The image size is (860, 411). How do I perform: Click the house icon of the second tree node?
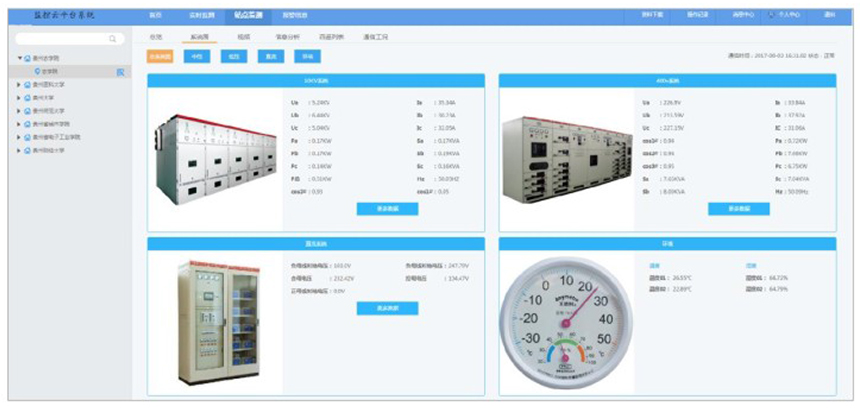[x=27, y=85]
